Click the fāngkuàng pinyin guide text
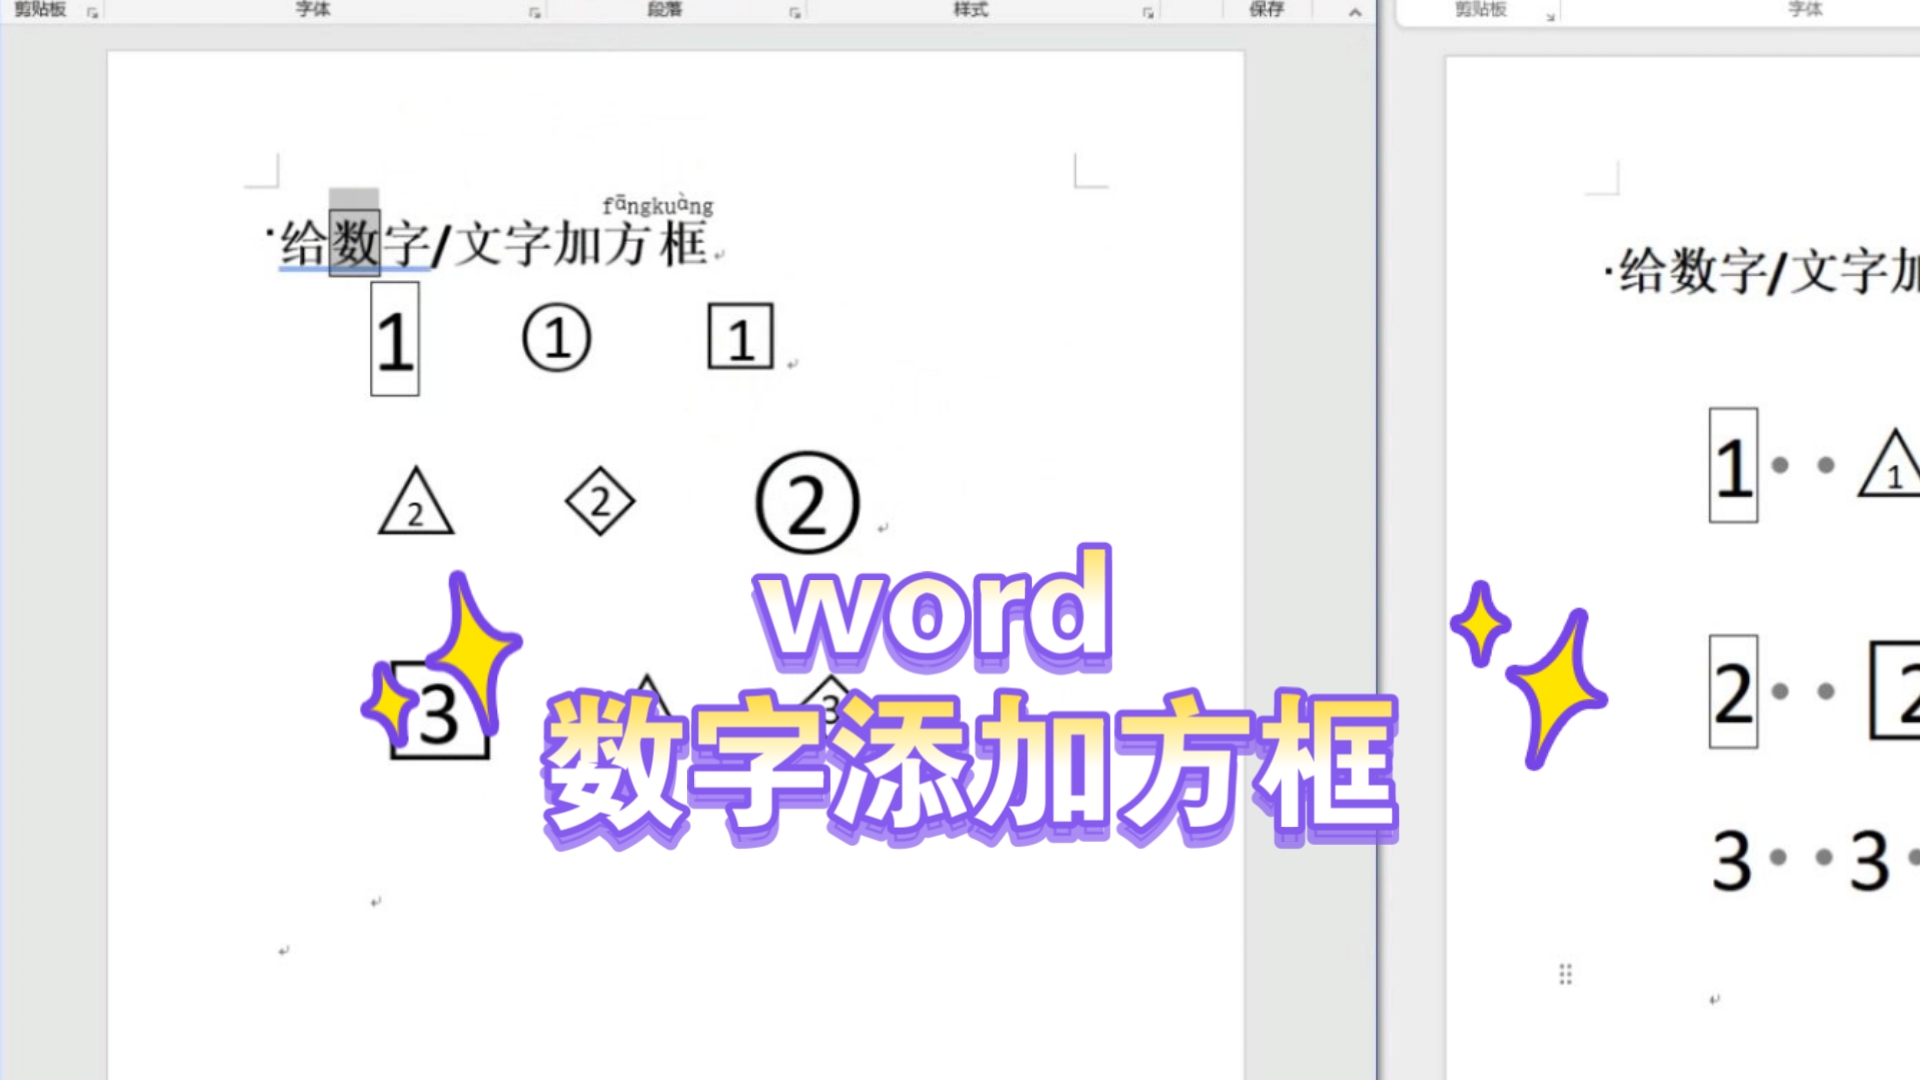 658,205
